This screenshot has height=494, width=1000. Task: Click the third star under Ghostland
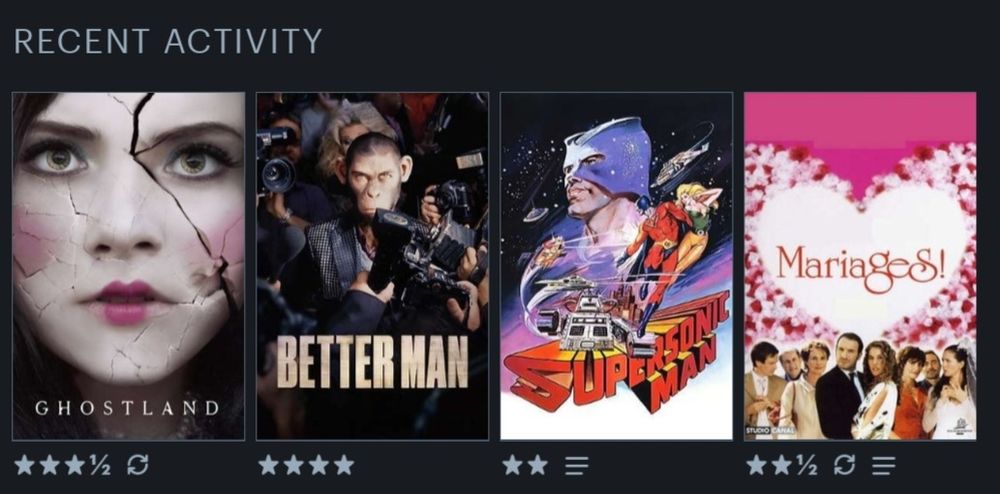[75, 465]
